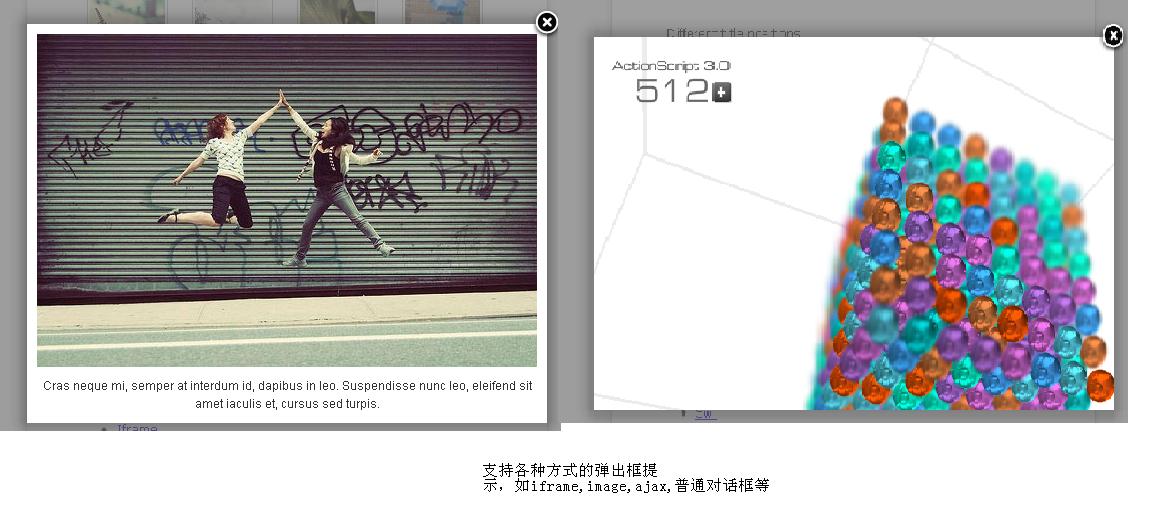This screenshot has width=1153, height=530.
Task: Click the 'ActionScript 3.0' label
Action: [x=671, y=66]
